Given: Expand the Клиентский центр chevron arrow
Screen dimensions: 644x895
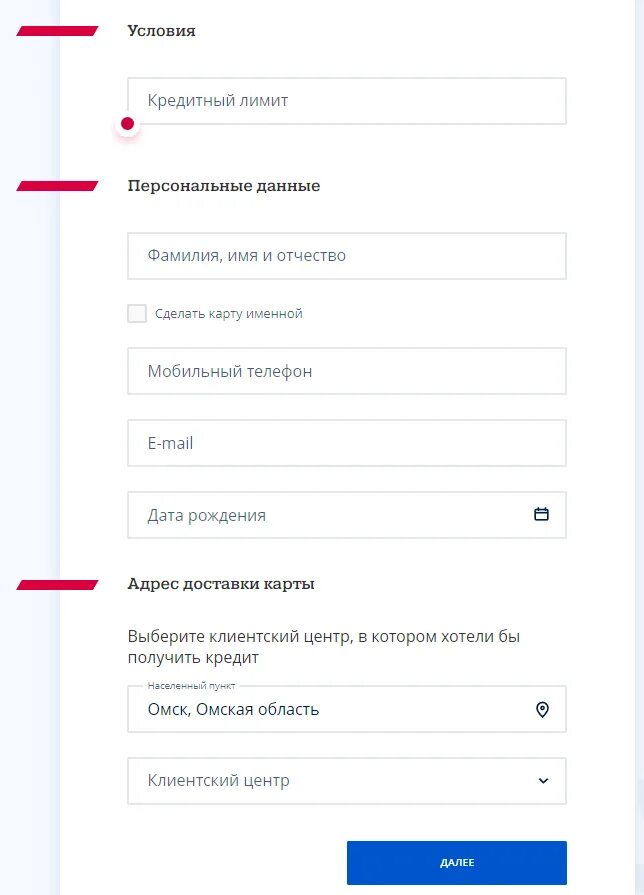Looking at the screenshot, I should pyautogui.click(x=543, y=781).
